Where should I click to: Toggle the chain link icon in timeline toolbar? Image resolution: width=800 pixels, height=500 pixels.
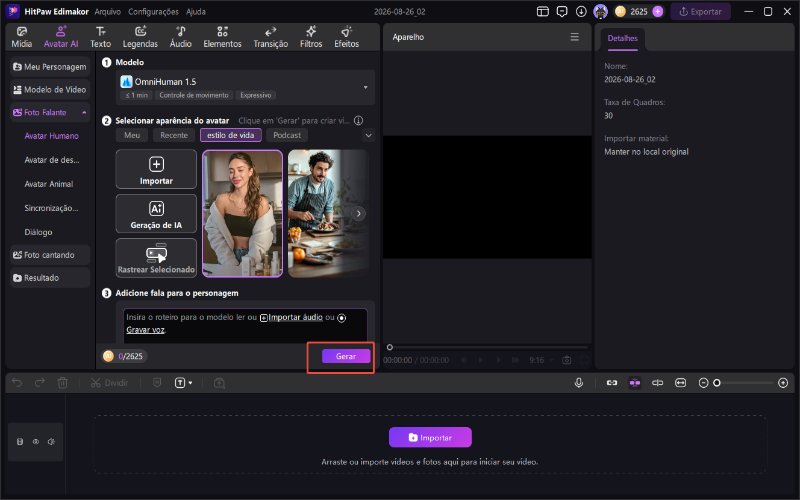tap(612, 383)
